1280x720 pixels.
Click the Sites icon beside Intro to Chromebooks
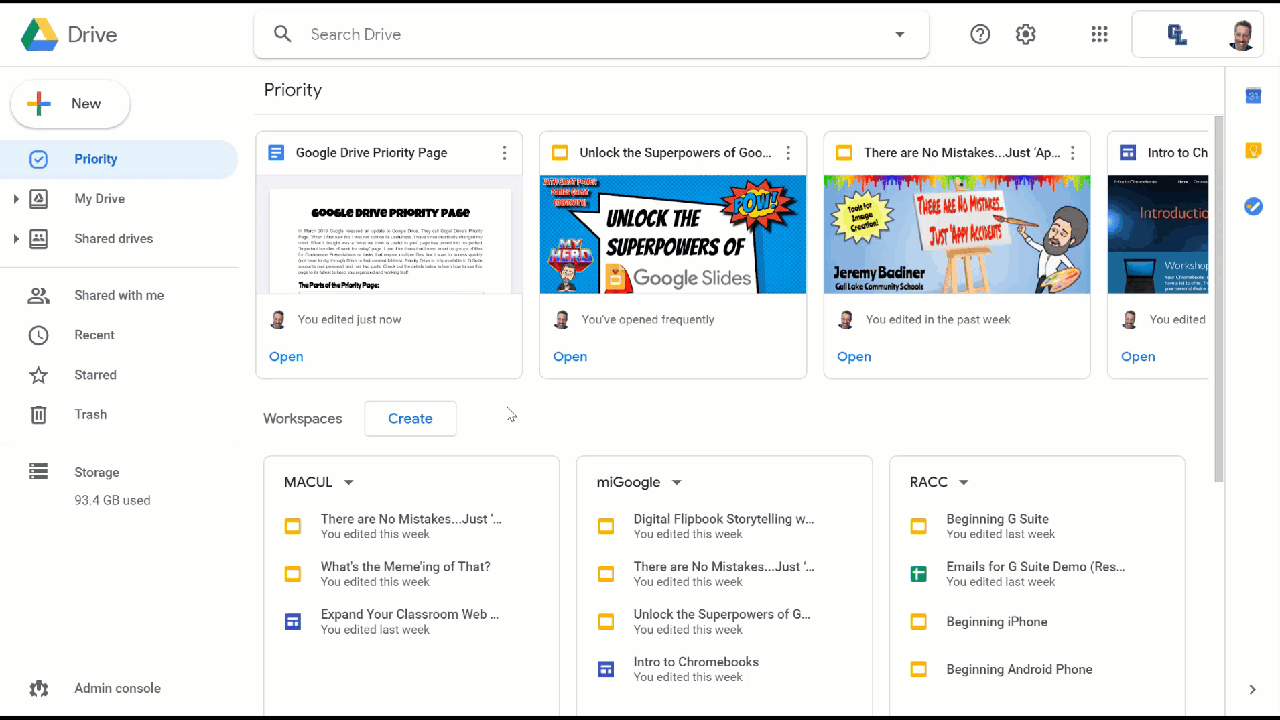[605, 669]
